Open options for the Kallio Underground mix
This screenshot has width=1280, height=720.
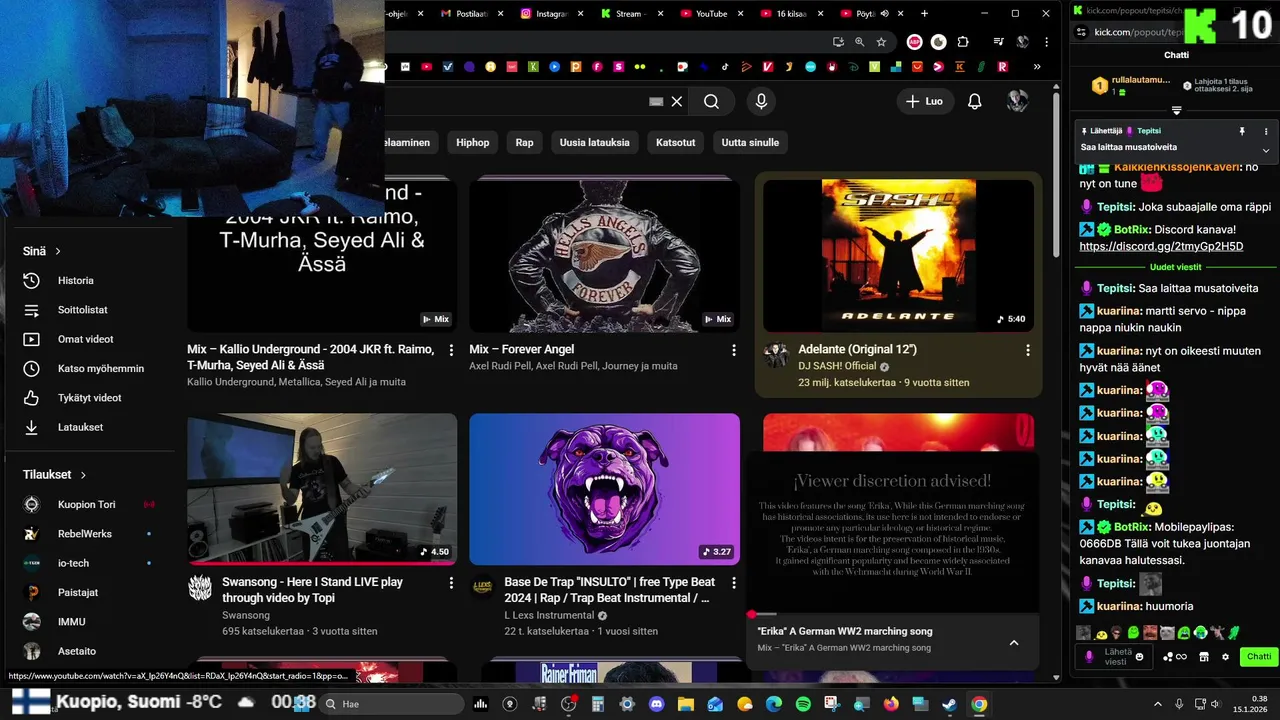pyautogui.click(x=451, y=350)
